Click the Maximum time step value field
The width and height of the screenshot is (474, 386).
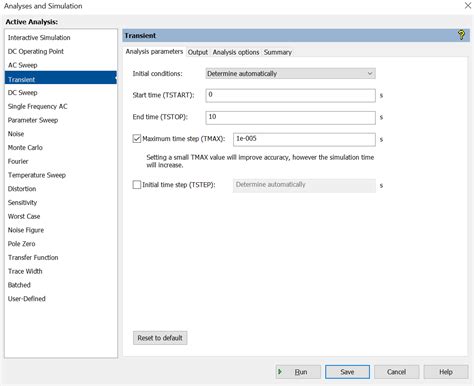304,139
